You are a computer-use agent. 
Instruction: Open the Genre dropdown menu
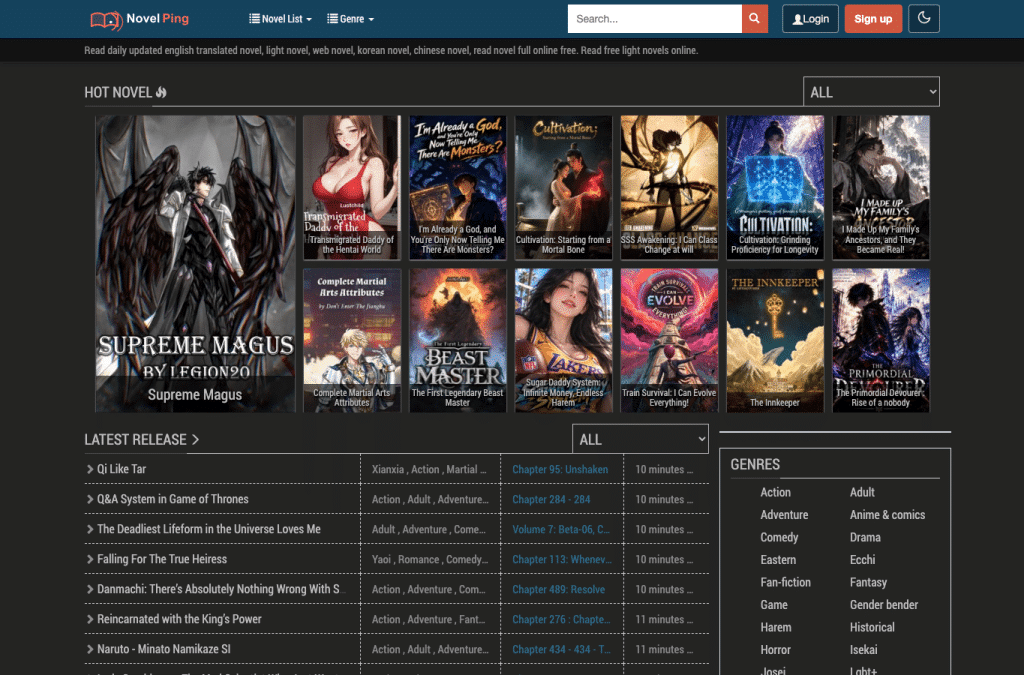351,19
